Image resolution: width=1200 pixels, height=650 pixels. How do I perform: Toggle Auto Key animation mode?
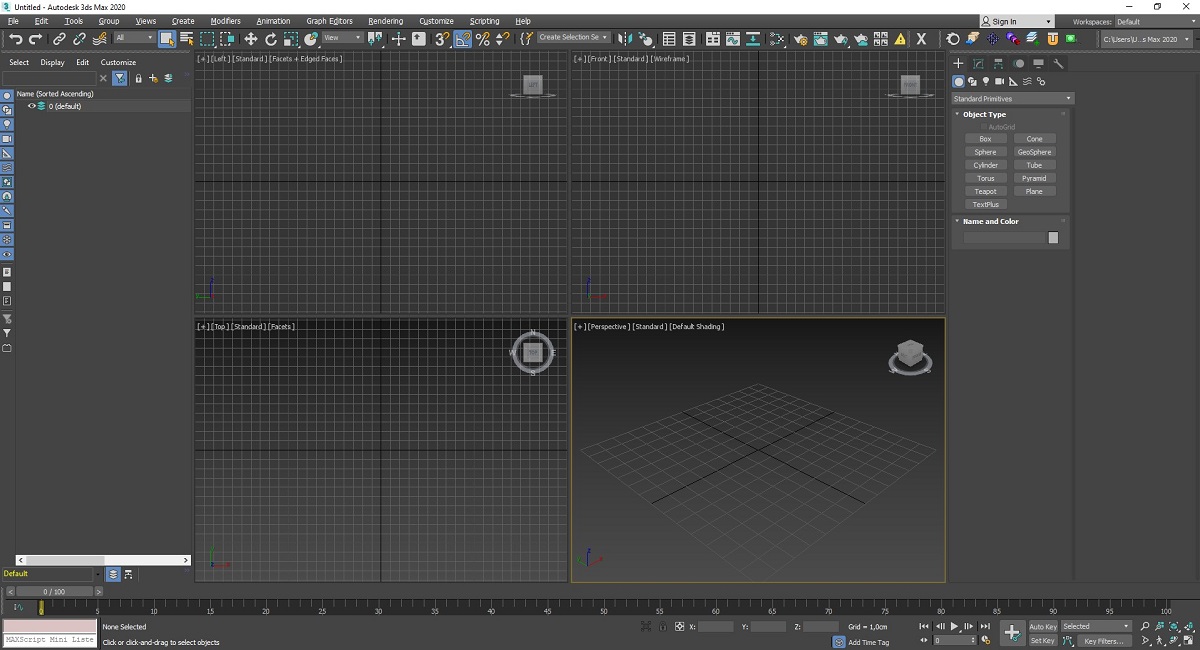(x=1042, y=626)
